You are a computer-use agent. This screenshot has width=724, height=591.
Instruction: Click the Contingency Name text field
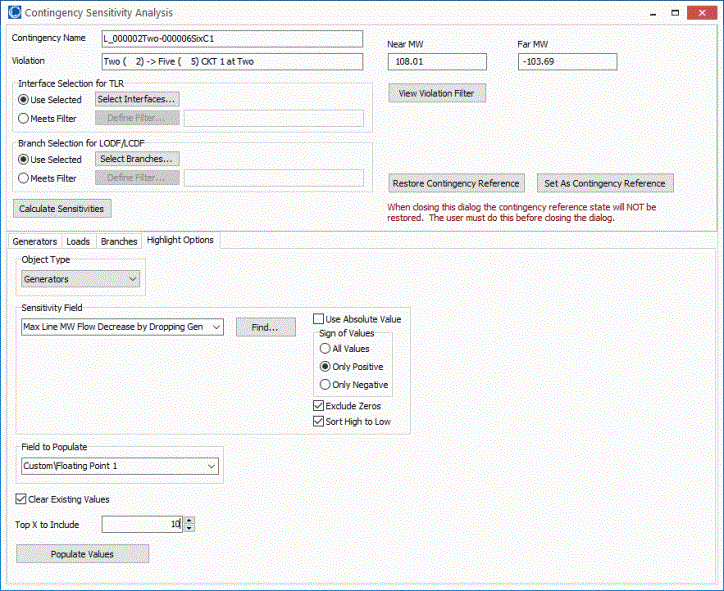[x=232, y=39]
